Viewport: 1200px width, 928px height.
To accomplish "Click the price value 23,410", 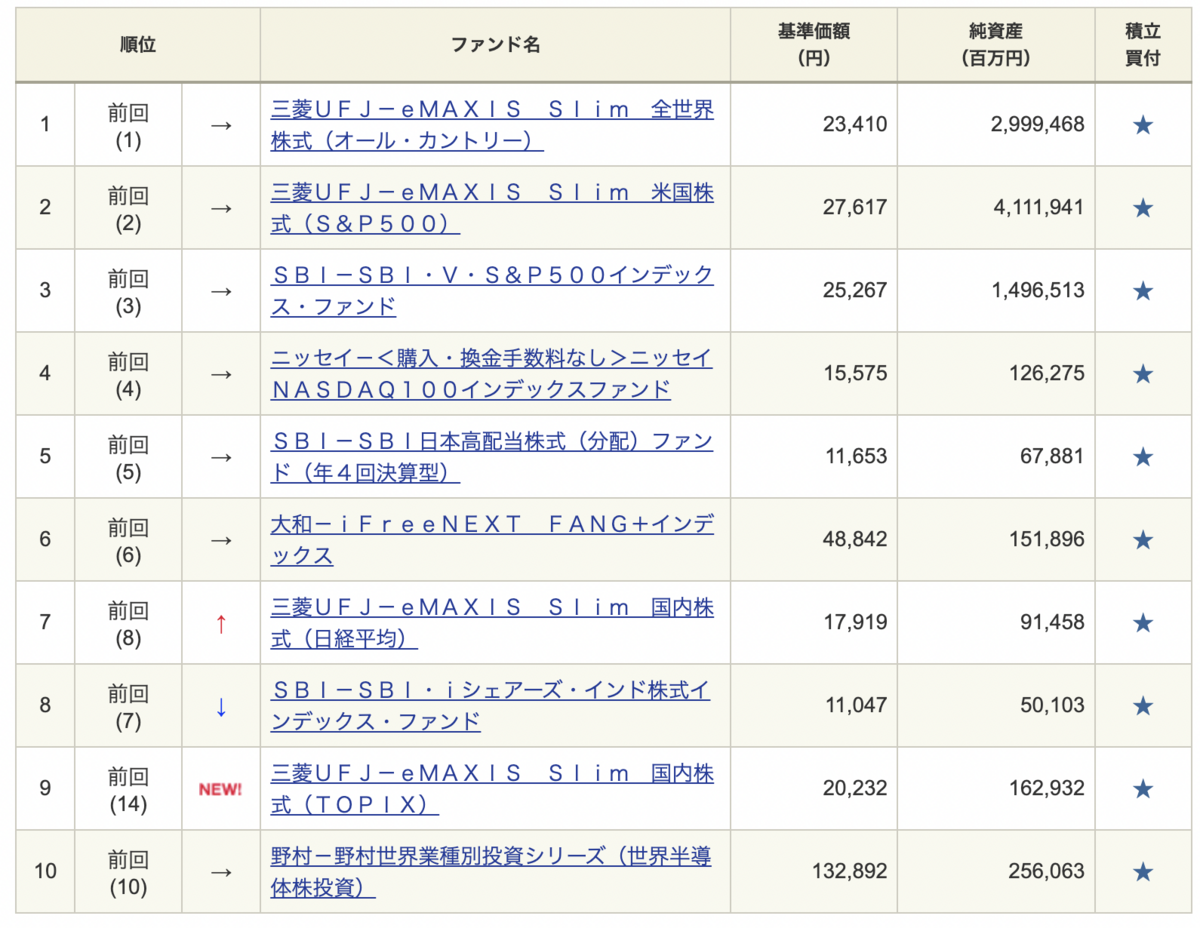I will pos(855,125).
